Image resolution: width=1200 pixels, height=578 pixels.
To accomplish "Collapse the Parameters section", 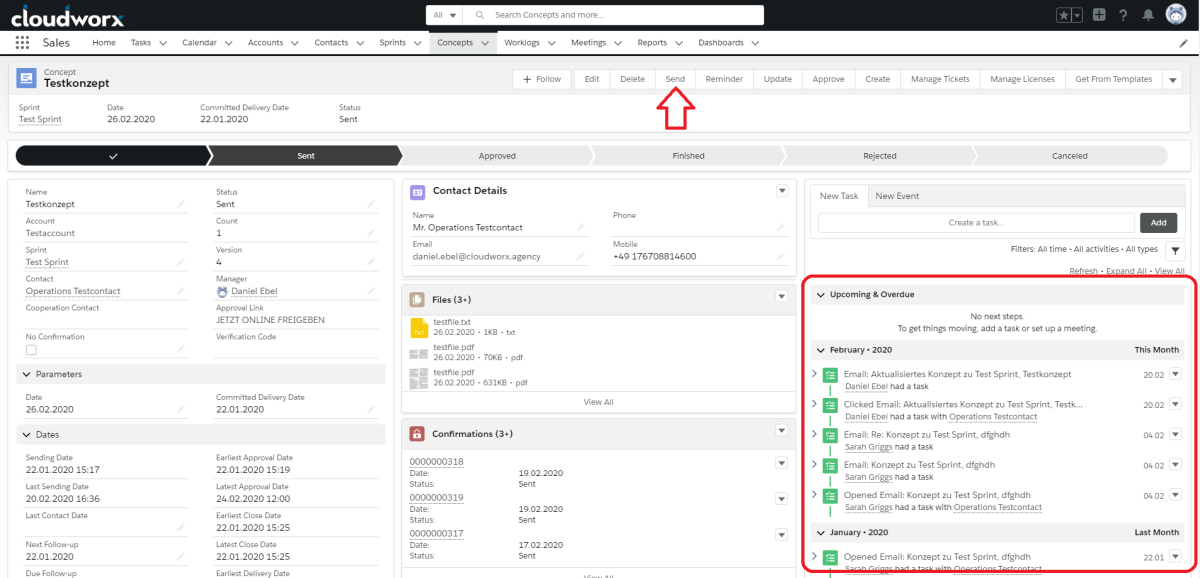I will click(x=25, y=374).
